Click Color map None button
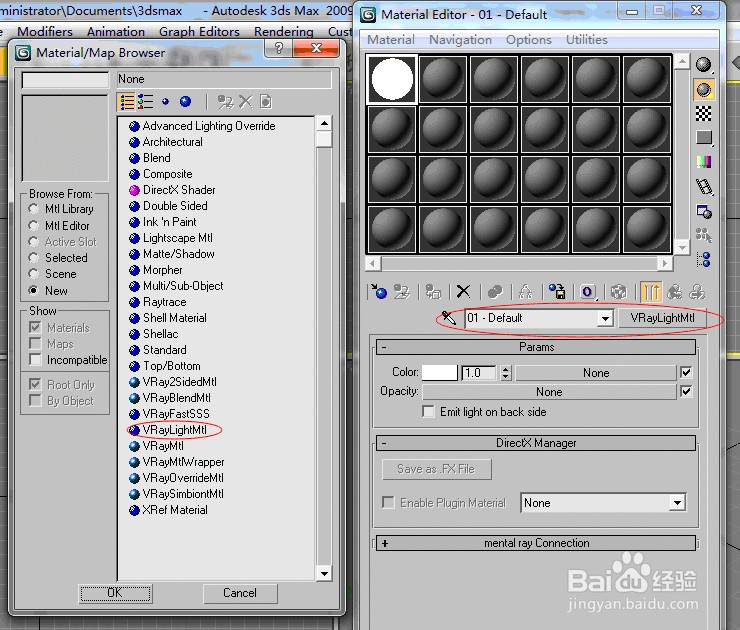 pos(596,373)
